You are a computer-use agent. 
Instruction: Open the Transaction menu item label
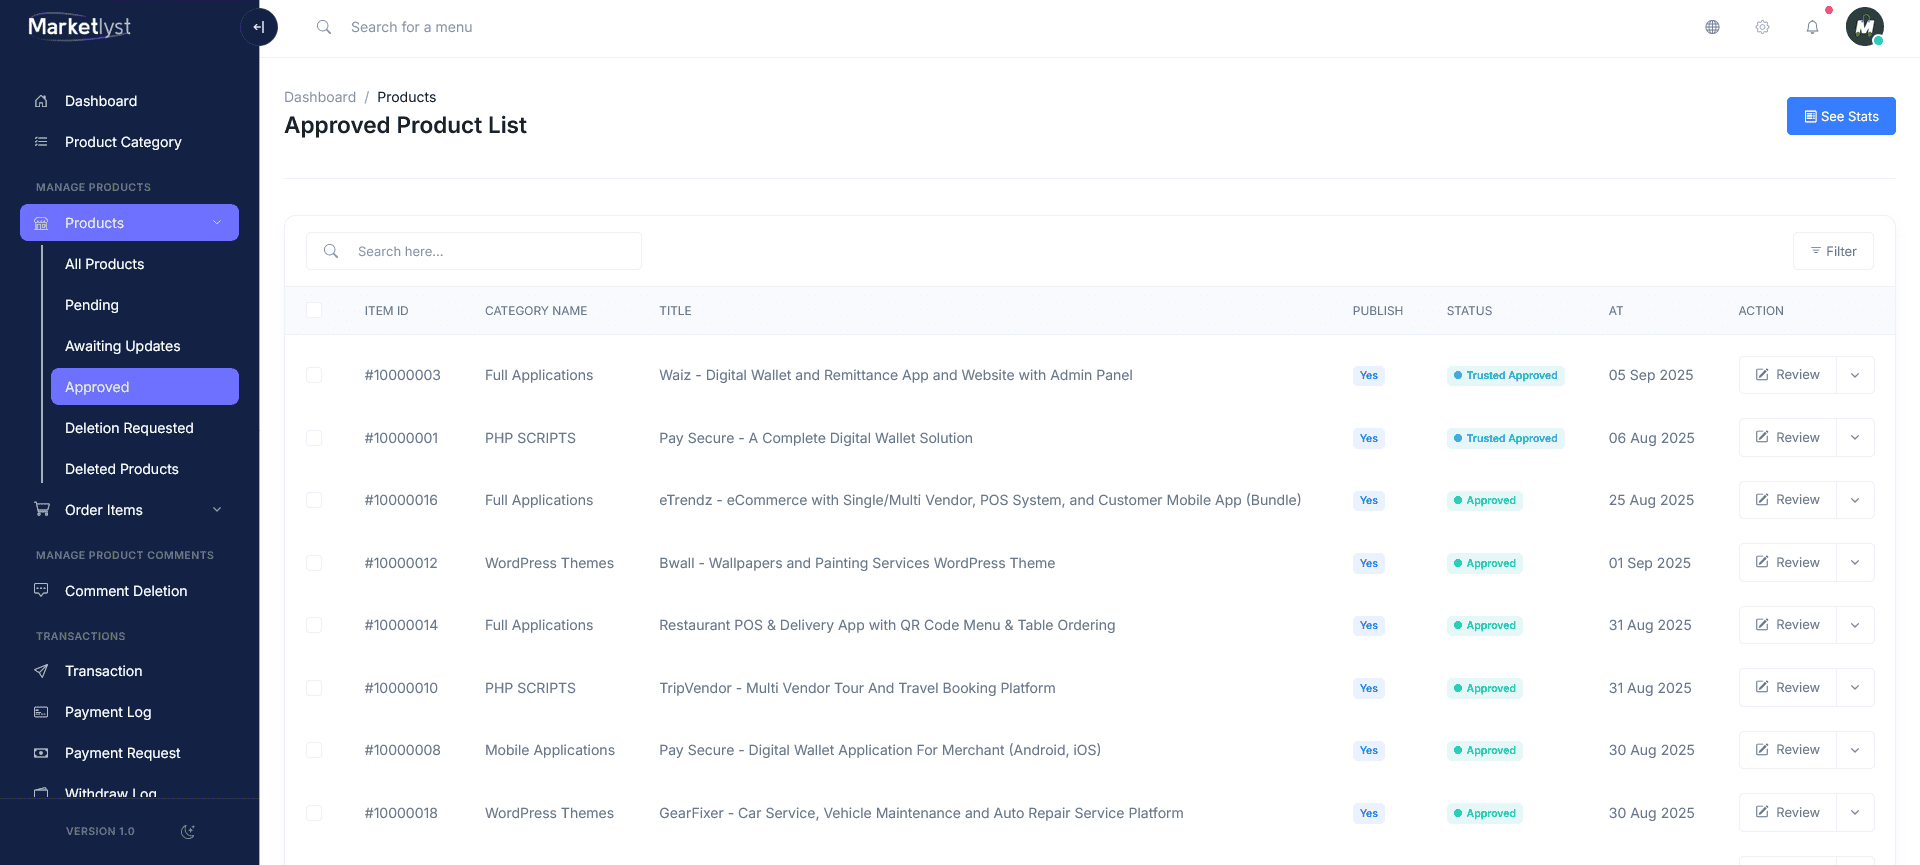click(104, 671)
